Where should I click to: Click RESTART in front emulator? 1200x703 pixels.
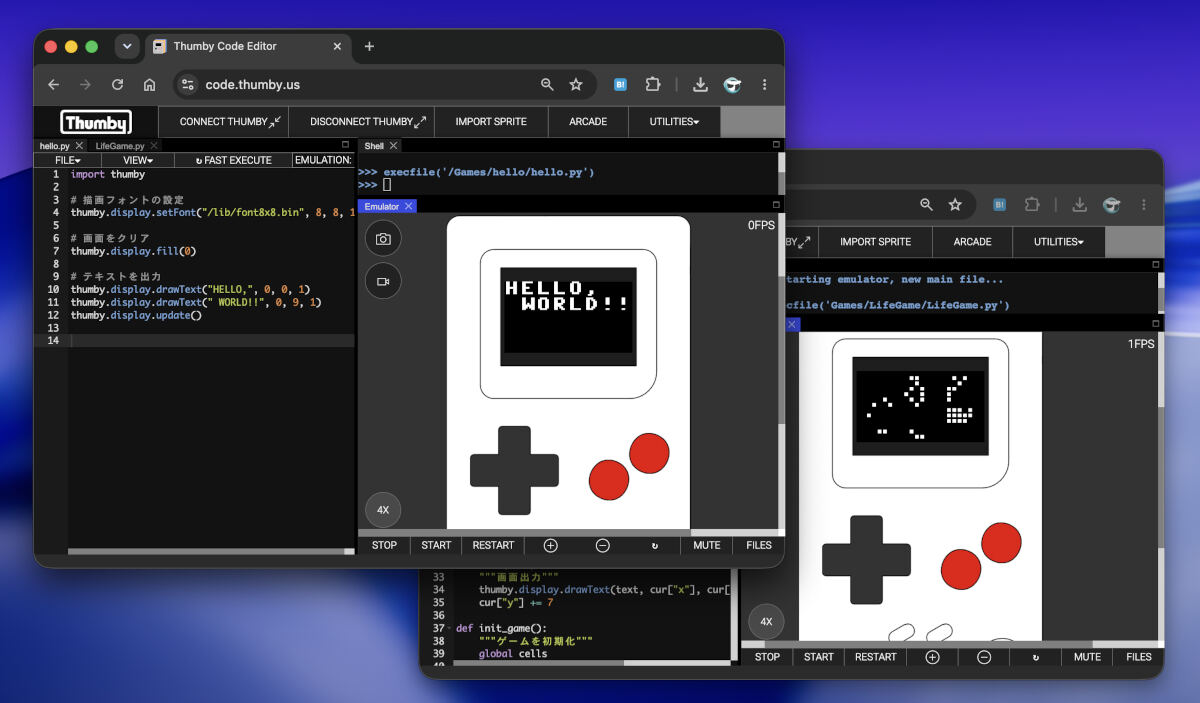493,545
